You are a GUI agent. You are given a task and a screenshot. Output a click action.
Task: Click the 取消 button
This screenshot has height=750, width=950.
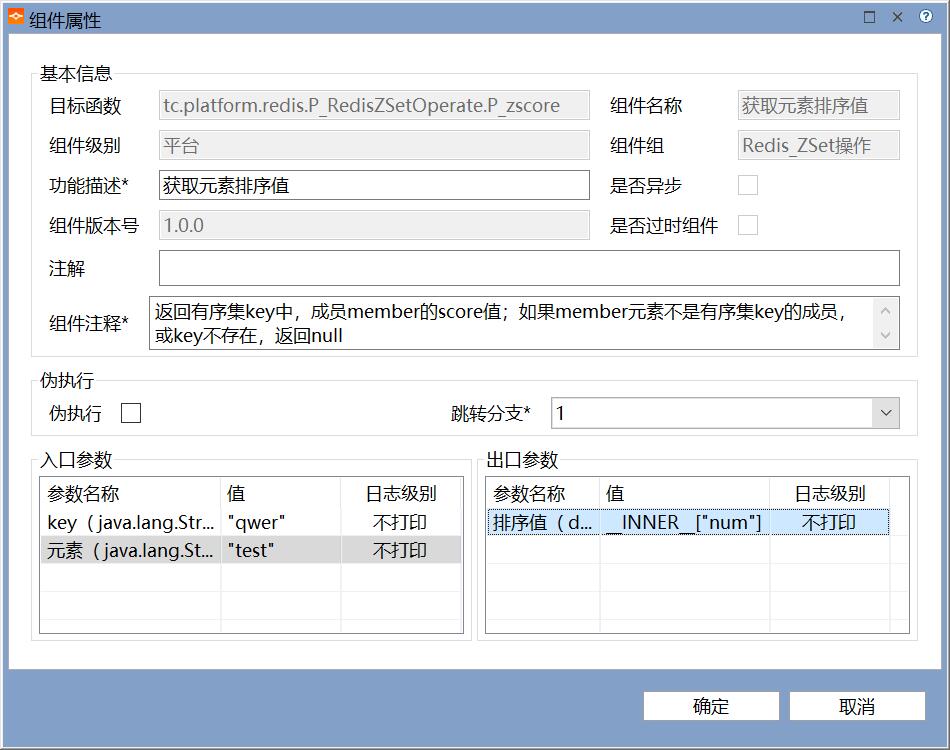pos(857,706)
